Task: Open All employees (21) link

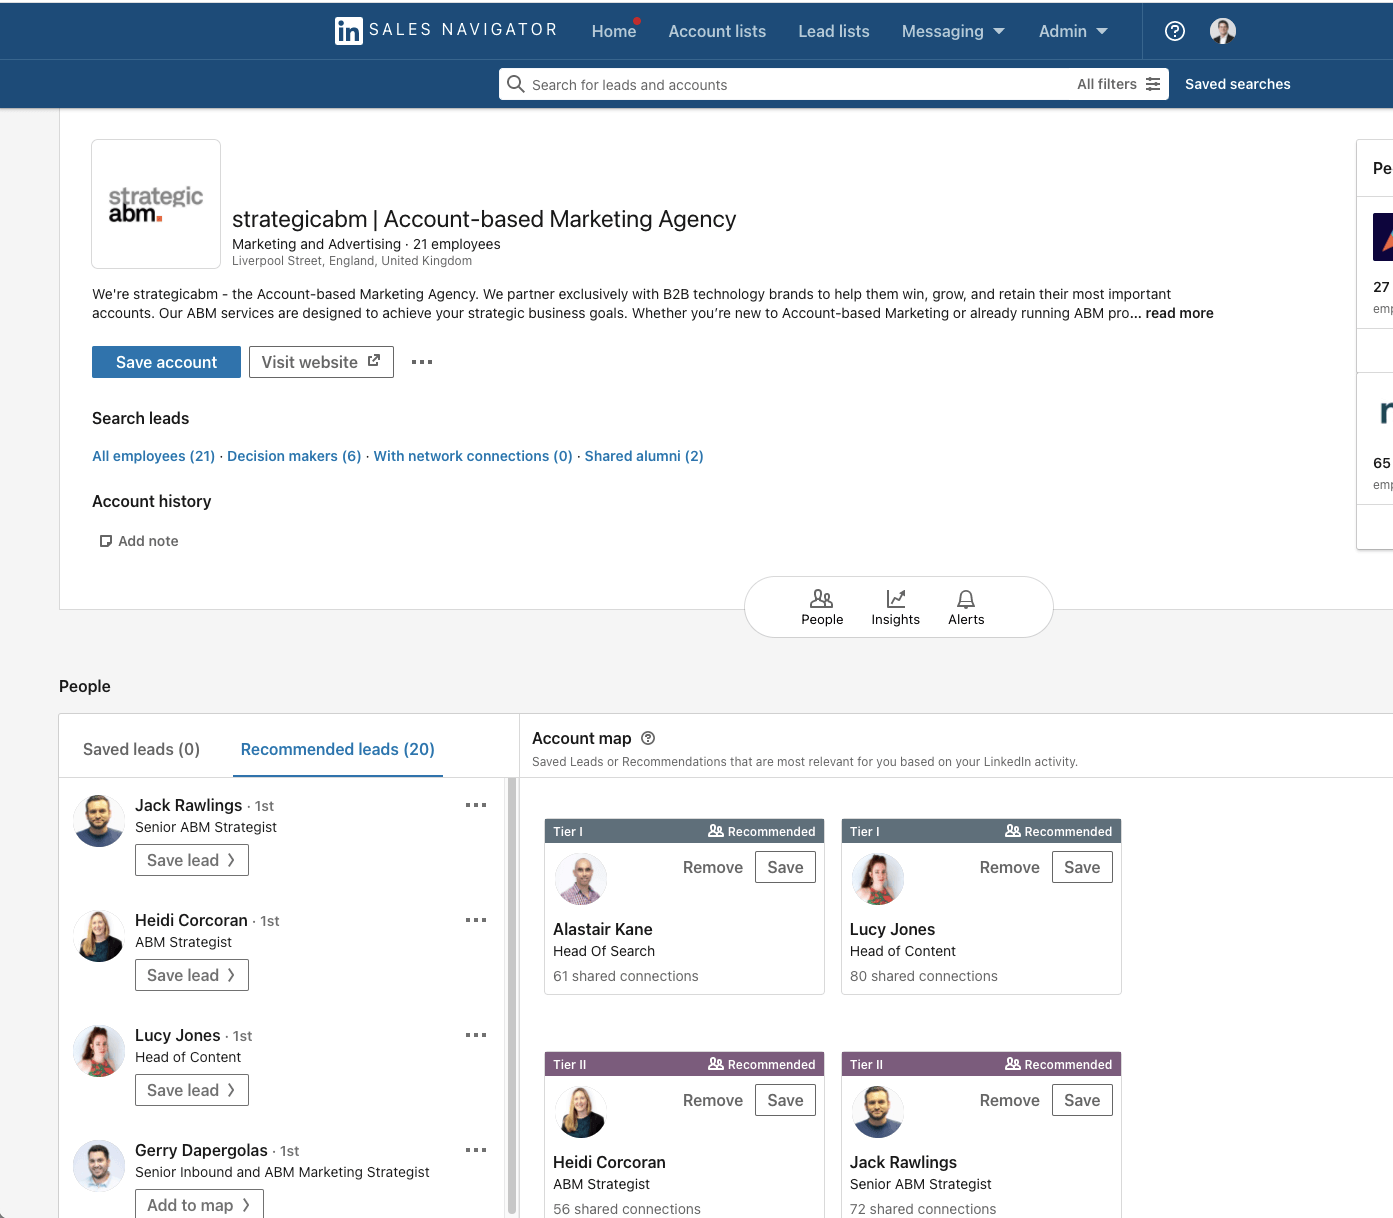Action: 154,456
